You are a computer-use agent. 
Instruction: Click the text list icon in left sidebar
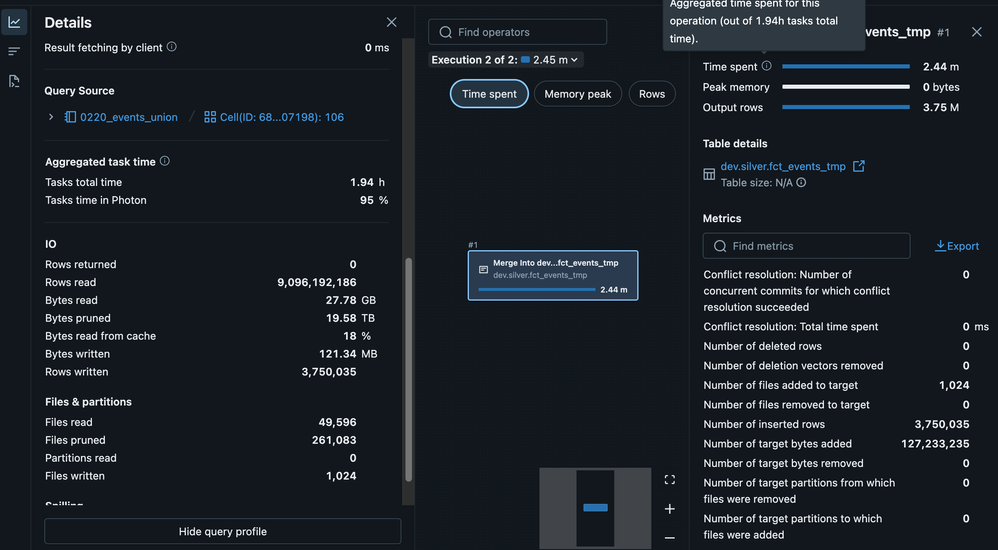[x=14, y=51]
